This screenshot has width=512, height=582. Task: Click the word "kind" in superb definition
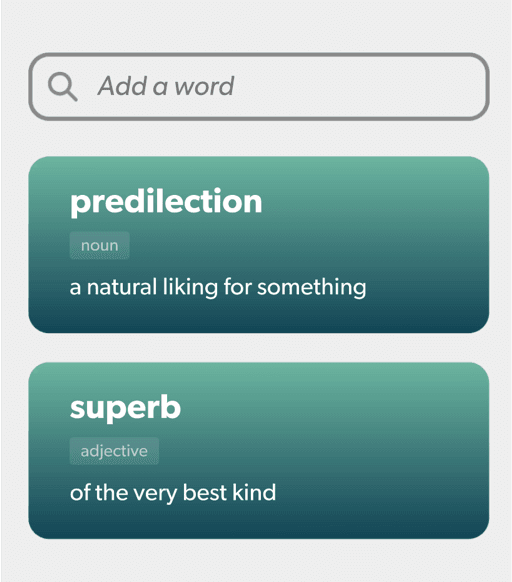[x=254, y=492]
